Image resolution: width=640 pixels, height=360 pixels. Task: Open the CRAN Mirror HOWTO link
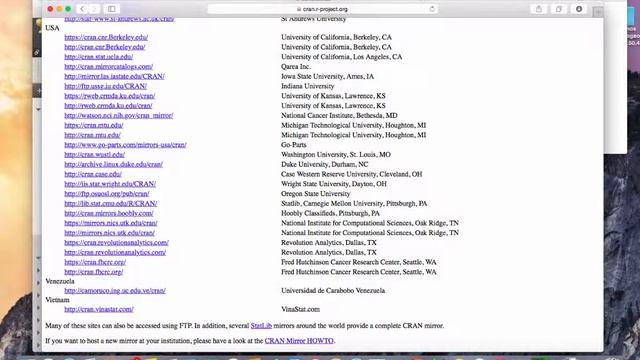point(299,341)
